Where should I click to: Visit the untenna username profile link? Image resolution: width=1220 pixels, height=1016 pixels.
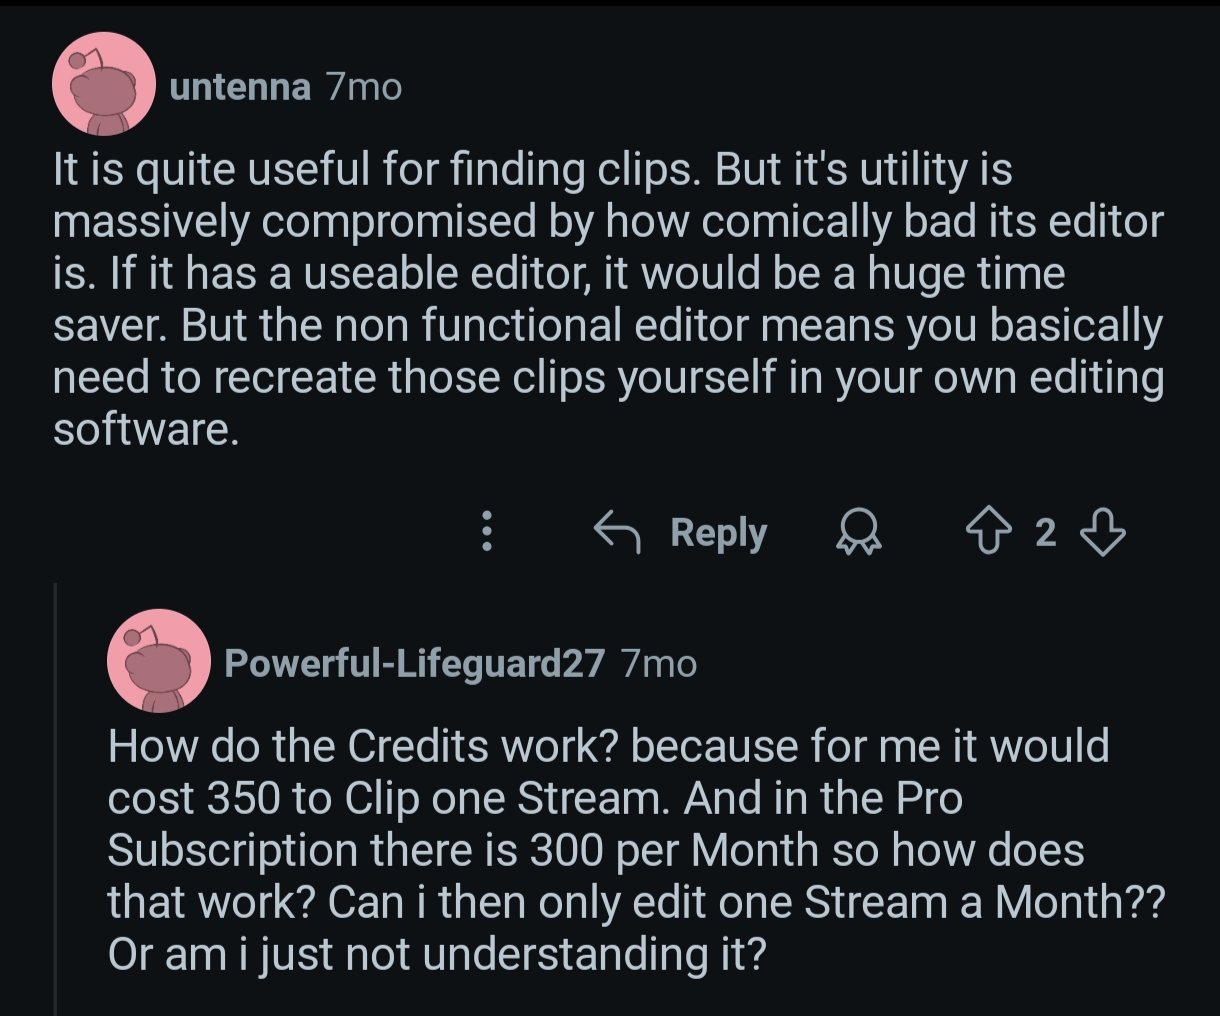tap(240, 88)
